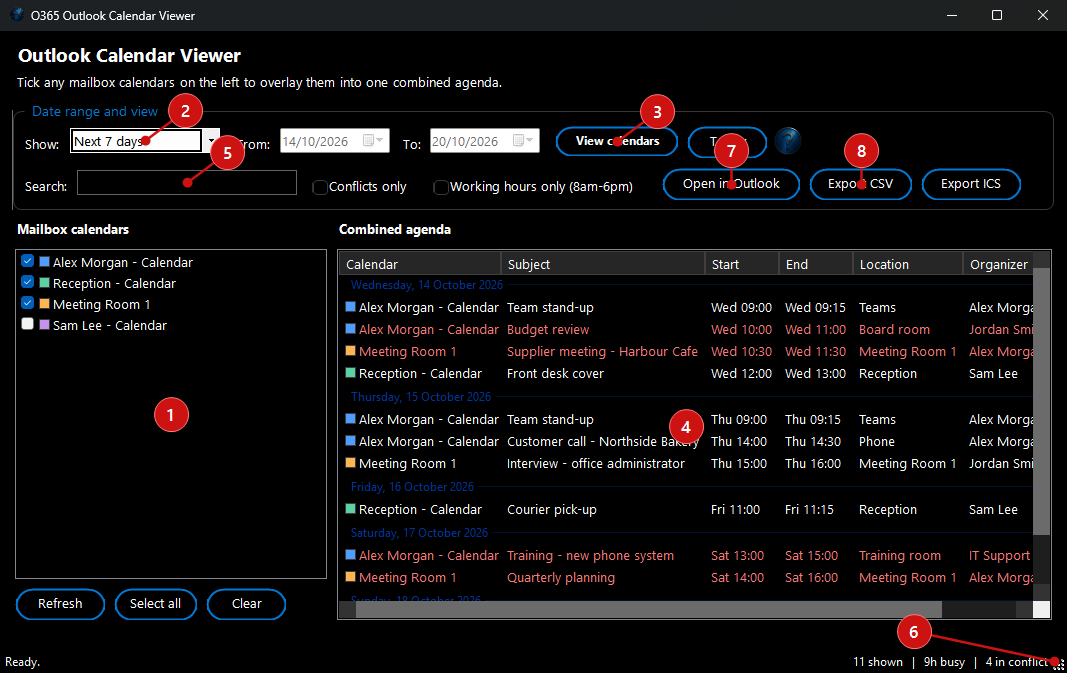Click the View calendars button

[x=617, y=142]
